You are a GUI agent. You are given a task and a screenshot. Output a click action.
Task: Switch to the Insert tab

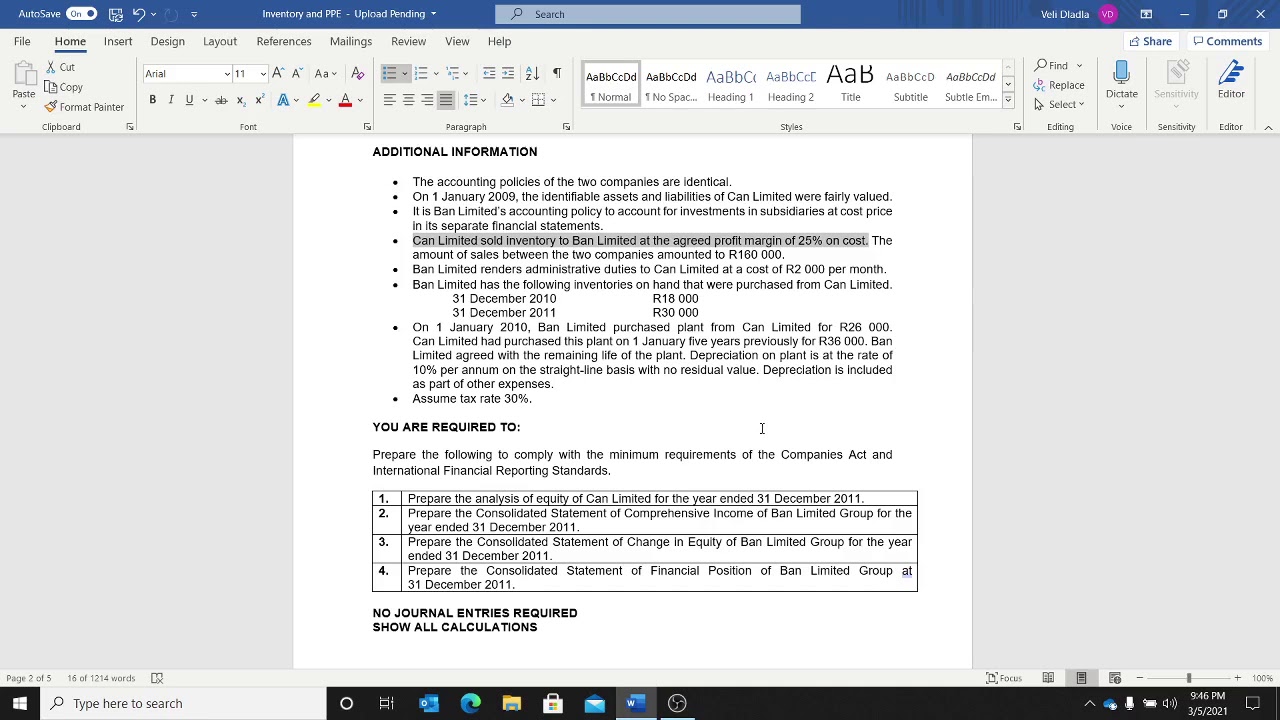118,41
